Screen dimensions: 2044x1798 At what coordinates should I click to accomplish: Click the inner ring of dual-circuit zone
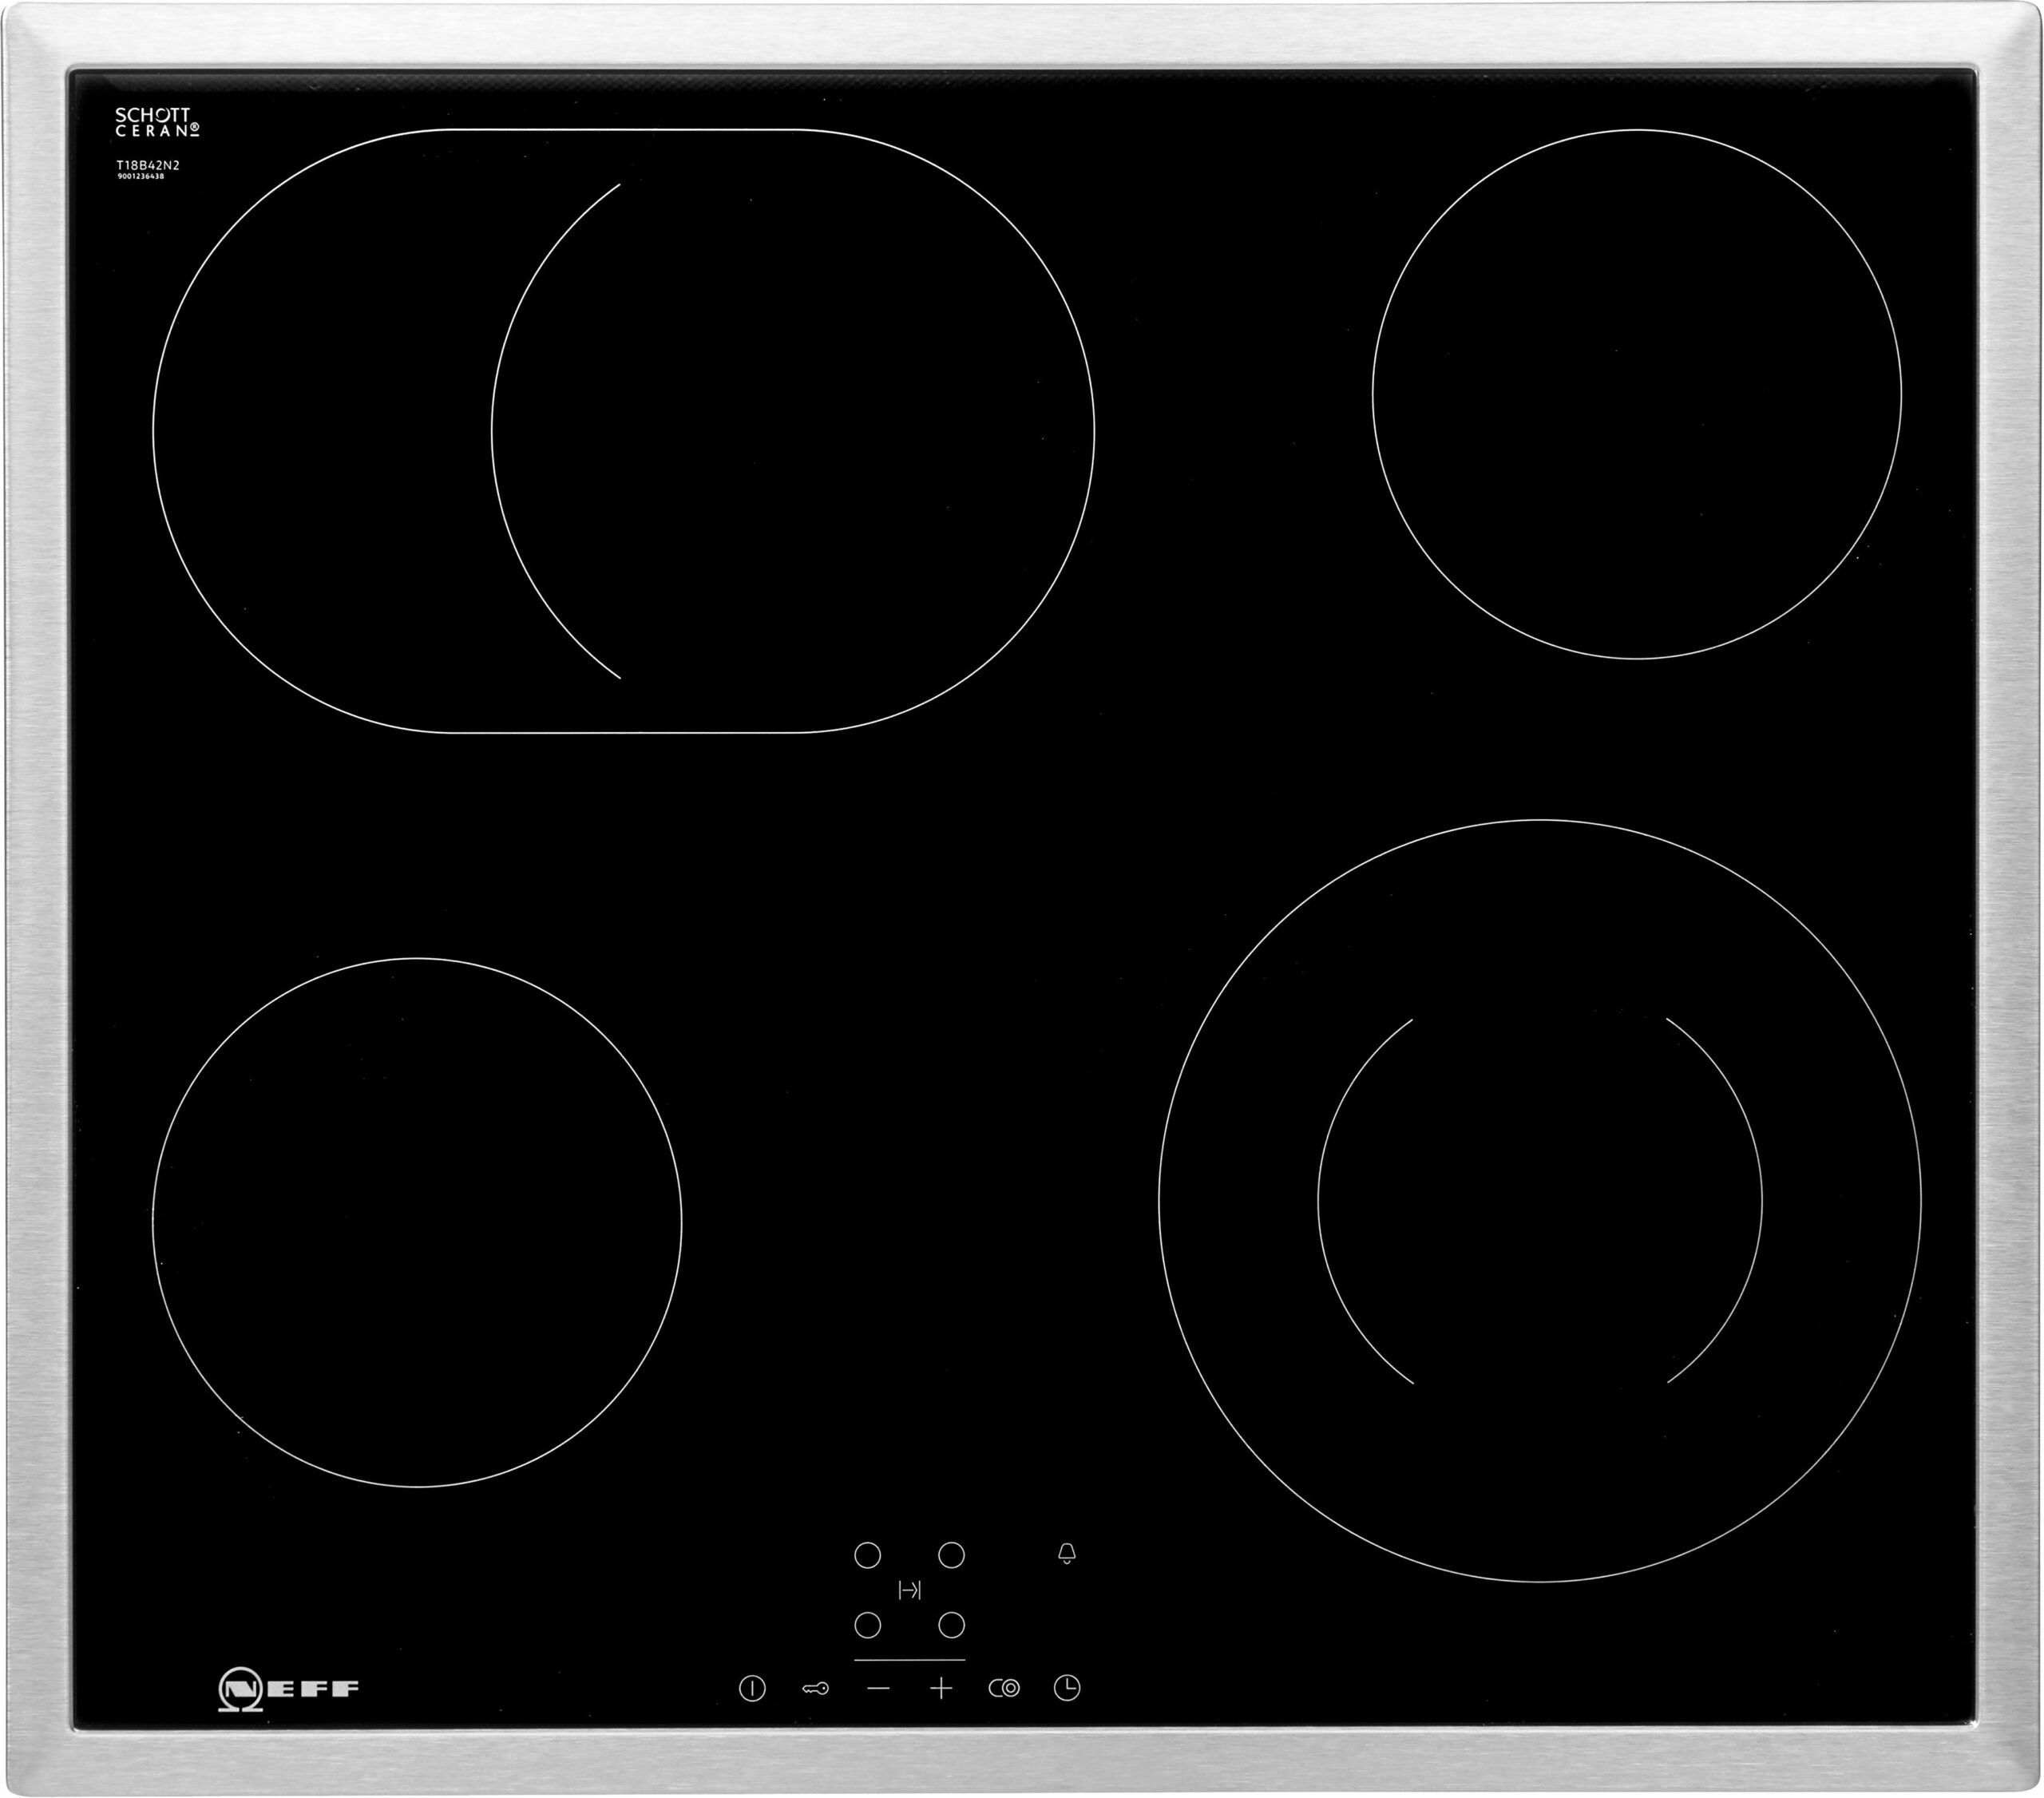point(1539,1200)
